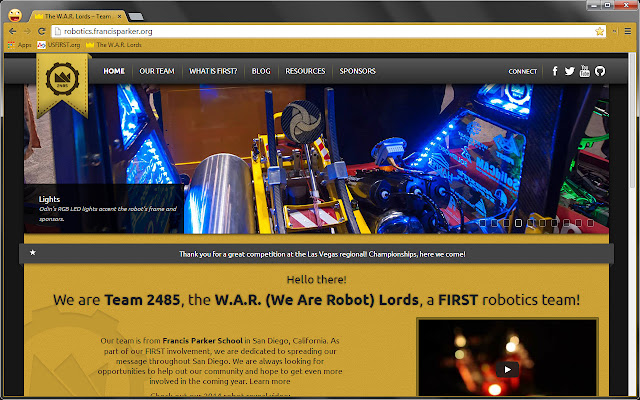Select the seventh slideshow indicator square
This screenshot has width=640, height=400.
(x=554, y=223)
